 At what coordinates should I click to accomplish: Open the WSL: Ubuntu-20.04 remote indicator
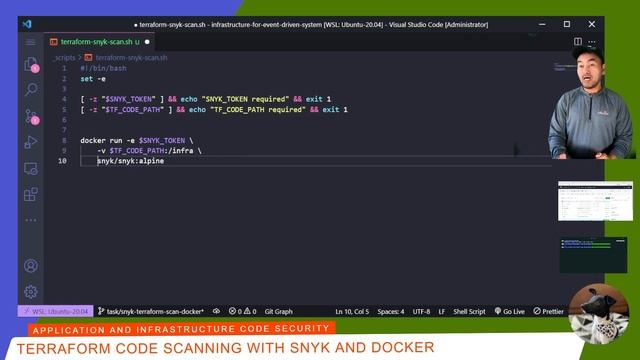pyautogui.click(x=56, y=311)
